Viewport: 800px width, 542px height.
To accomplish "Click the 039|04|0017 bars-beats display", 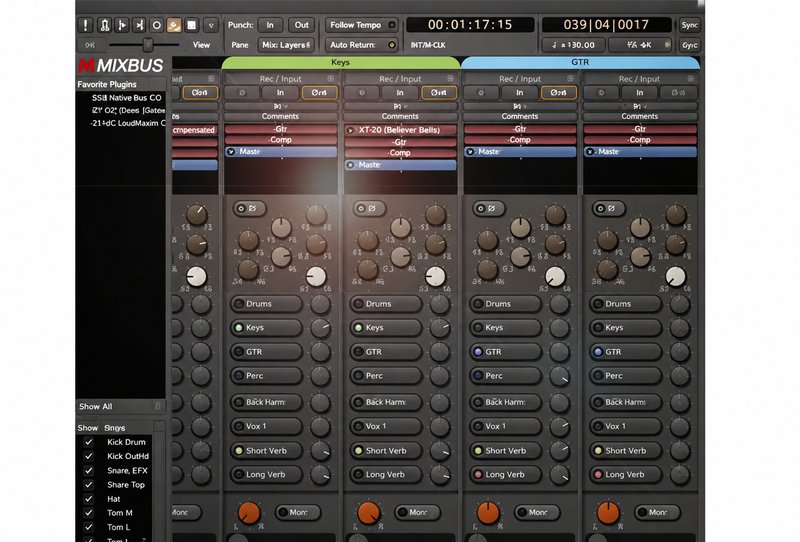I will [x=606, y=25].
